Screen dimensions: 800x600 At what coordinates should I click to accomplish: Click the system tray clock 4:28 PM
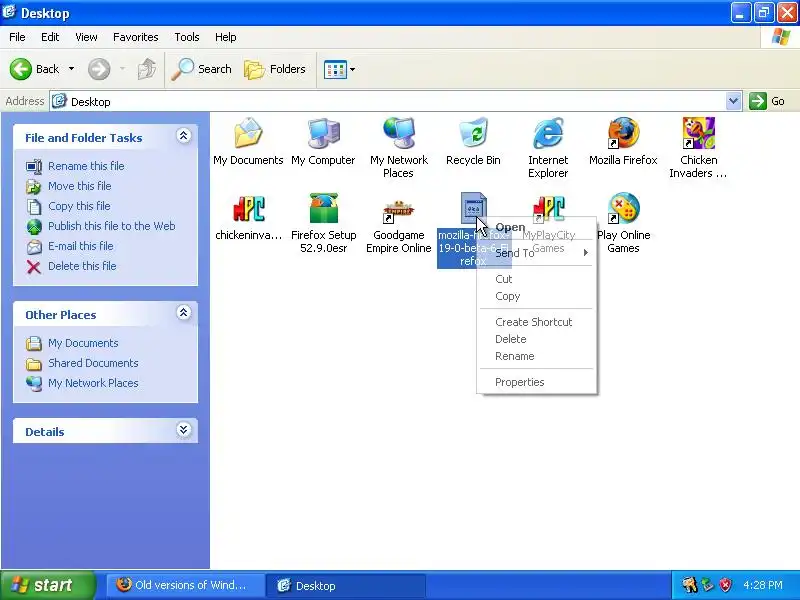(763, 585)
